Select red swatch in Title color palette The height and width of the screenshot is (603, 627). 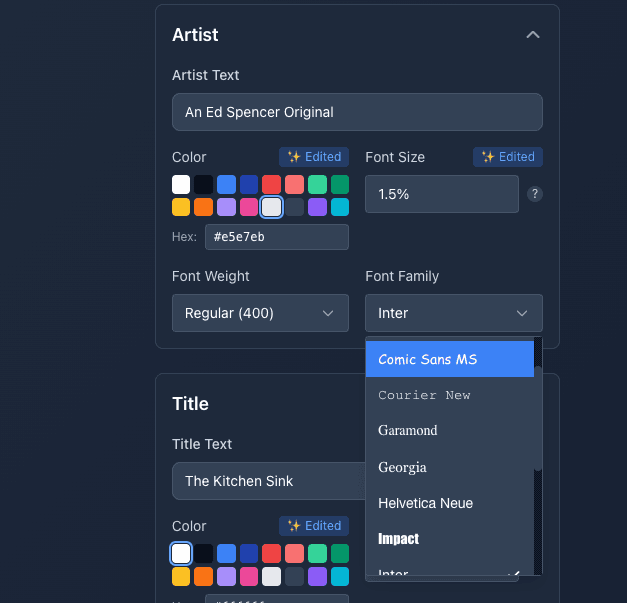272,554
